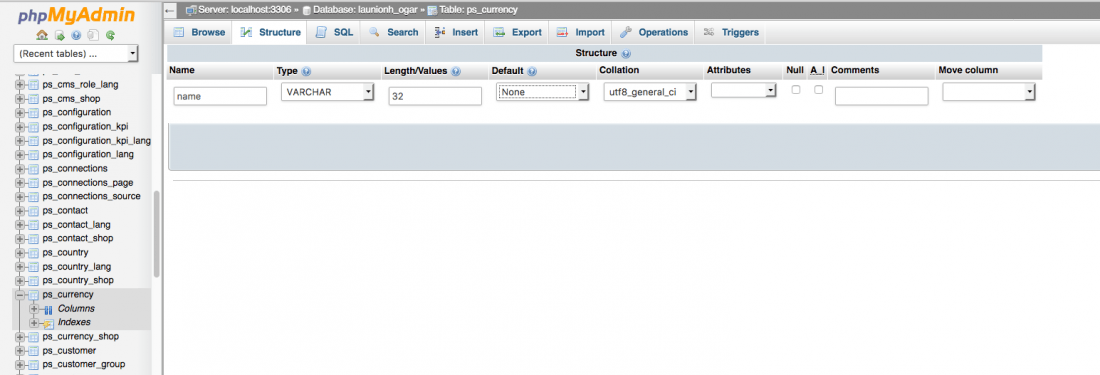Click the help icon next to Default
Image resolution: width=1100 pixels, height=375 pixels.
coord(532,71)
